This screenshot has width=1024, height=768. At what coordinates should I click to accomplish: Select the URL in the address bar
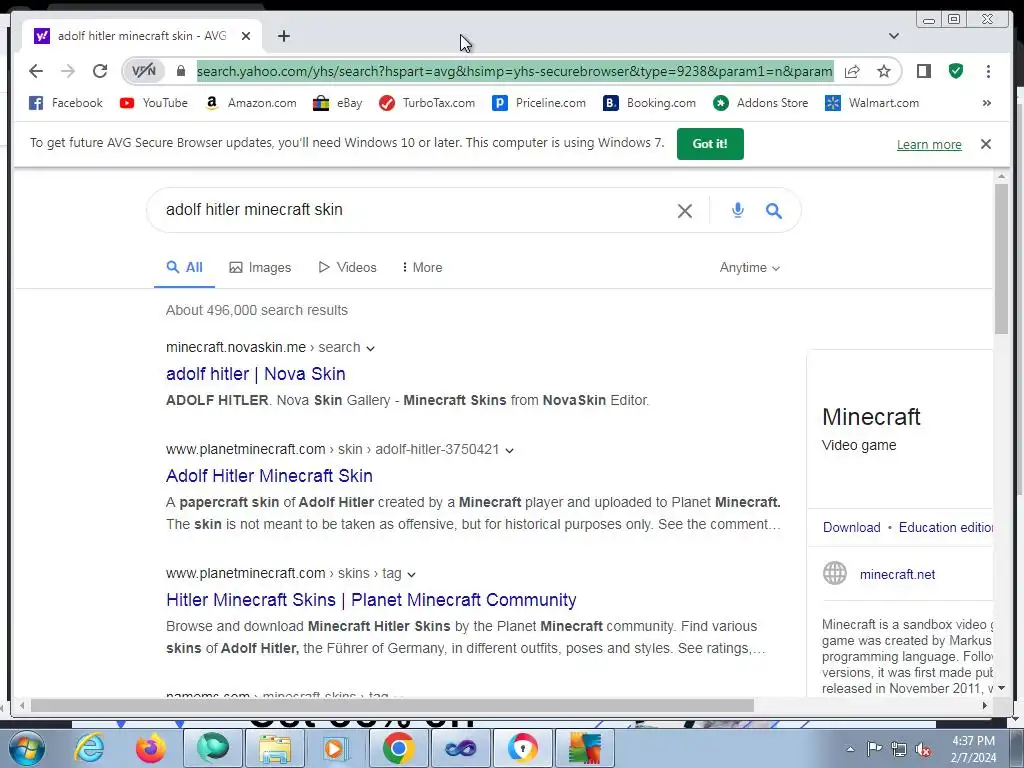(515, 71)
